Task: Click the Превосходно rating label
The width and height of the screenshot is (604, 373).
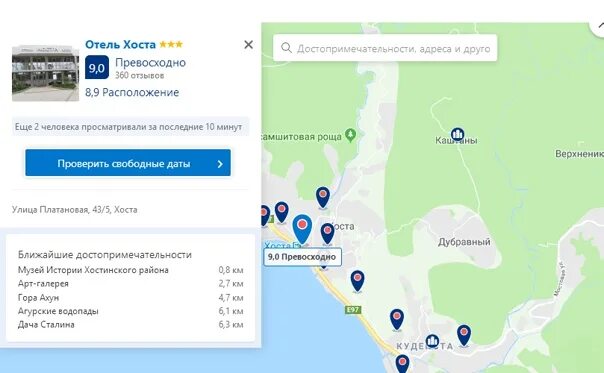Action: coord(151,62)
